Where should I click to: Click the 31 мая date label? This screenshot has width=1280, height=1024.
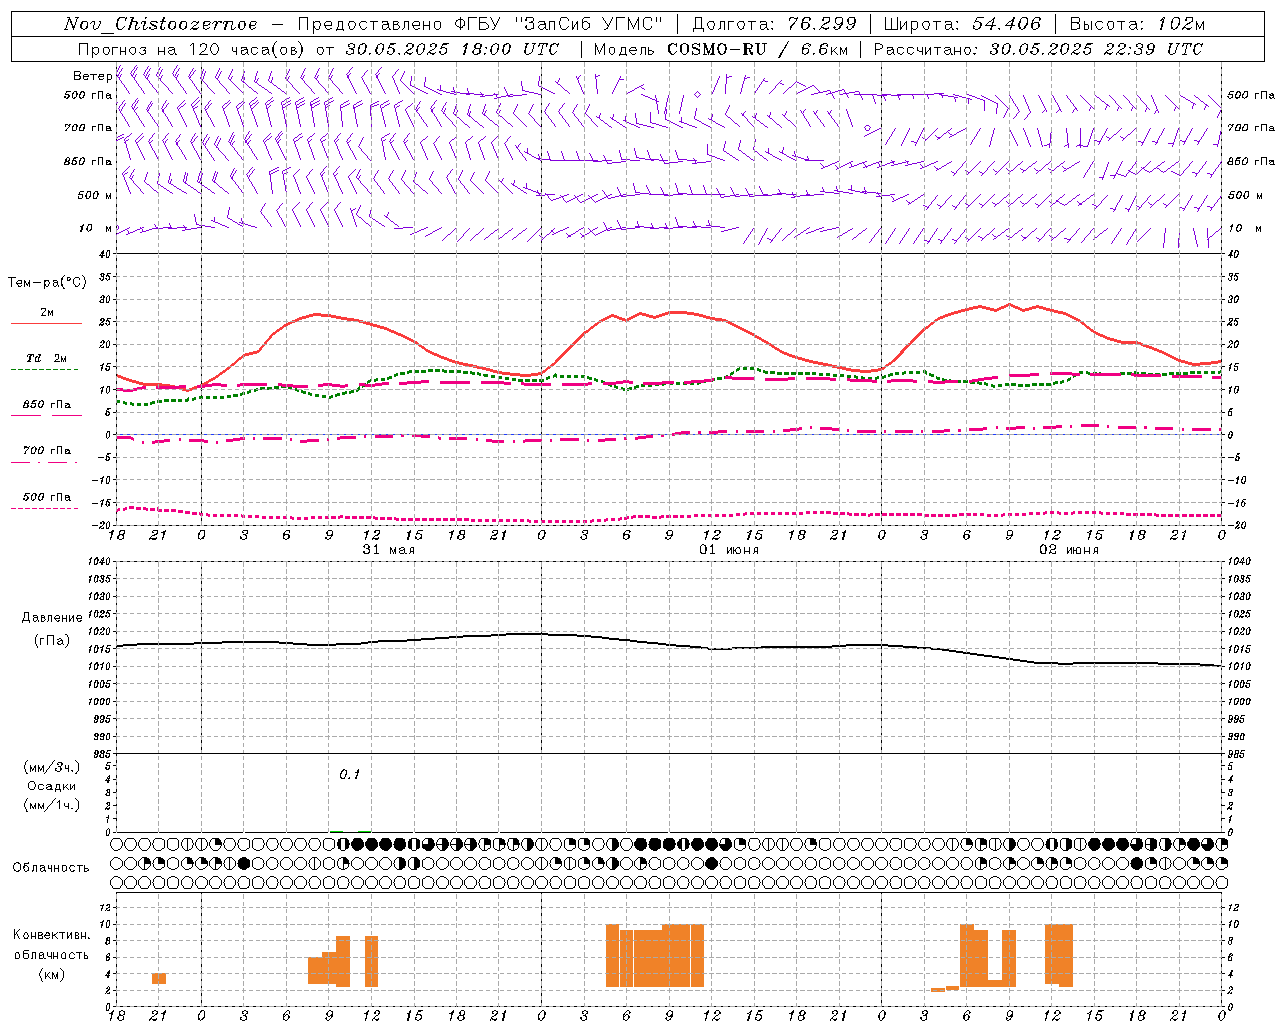[389, 550]
